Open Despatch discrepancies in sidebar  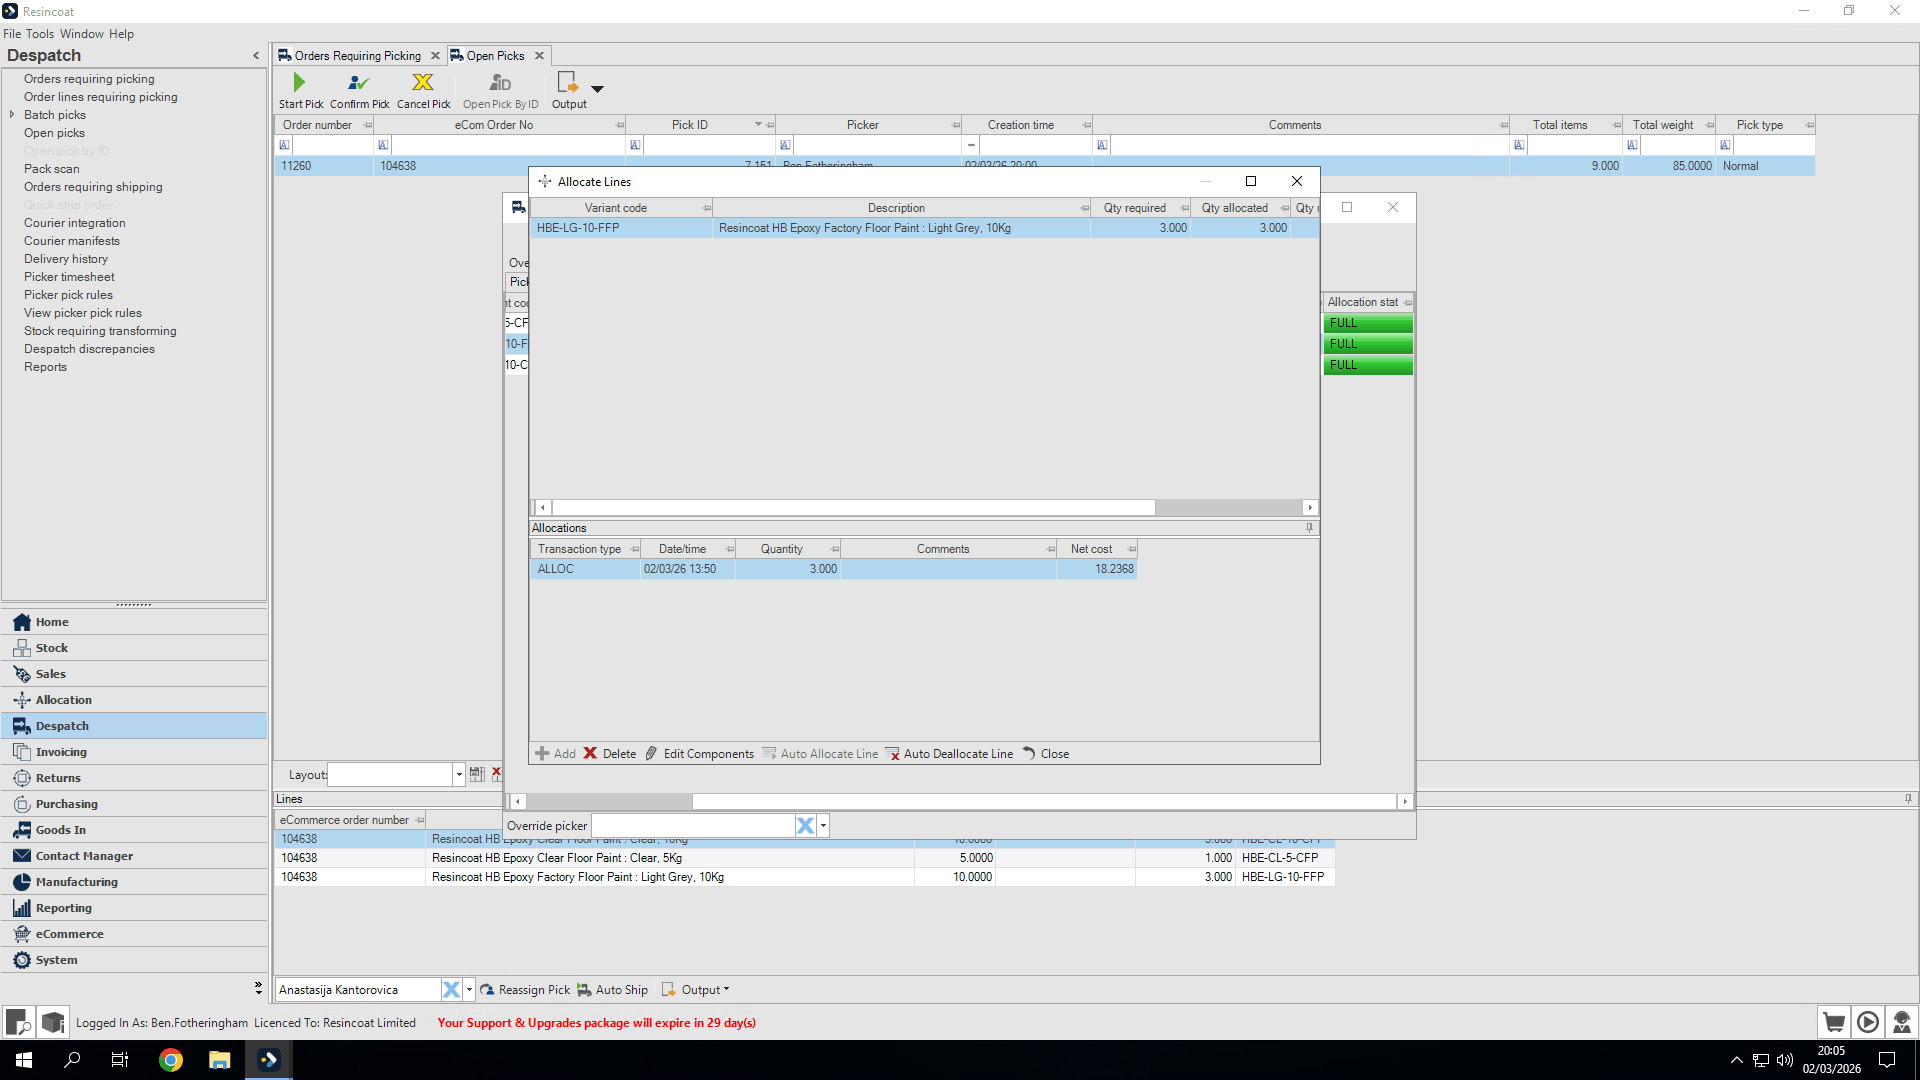tap(89, 349)
